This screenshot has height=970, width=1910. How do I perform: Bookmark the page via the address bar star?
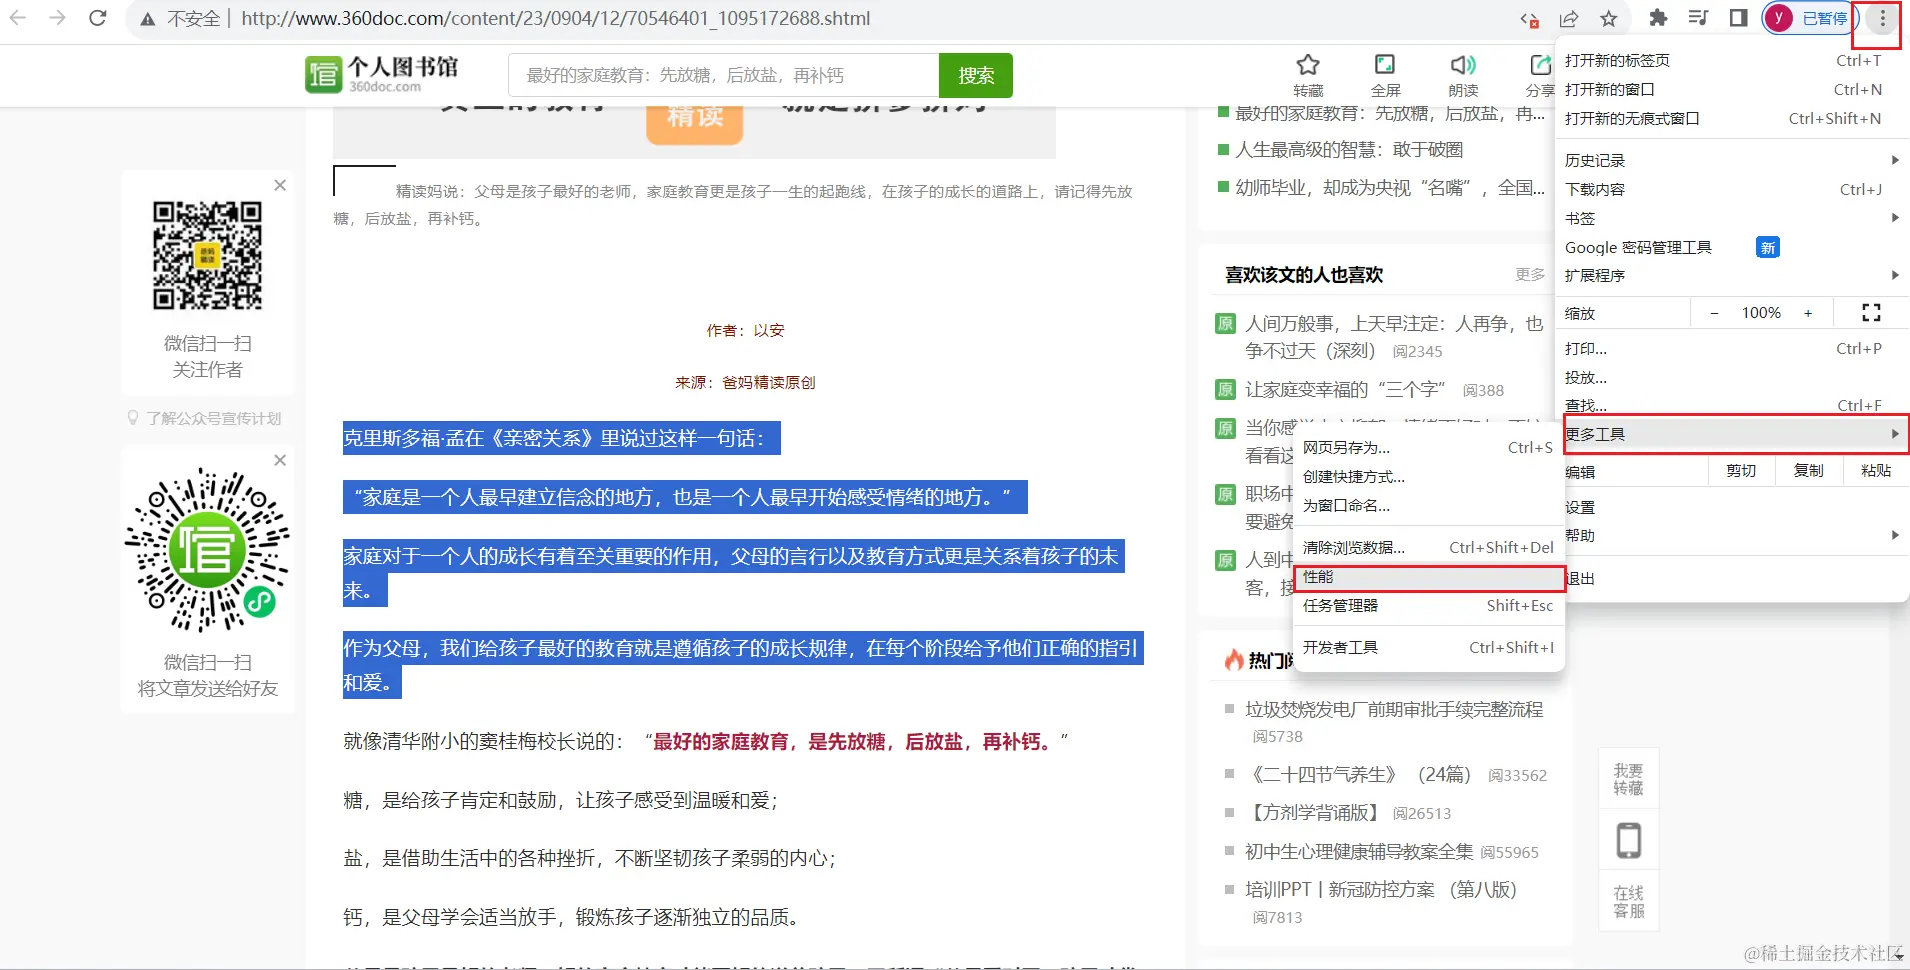[1610, 18]
